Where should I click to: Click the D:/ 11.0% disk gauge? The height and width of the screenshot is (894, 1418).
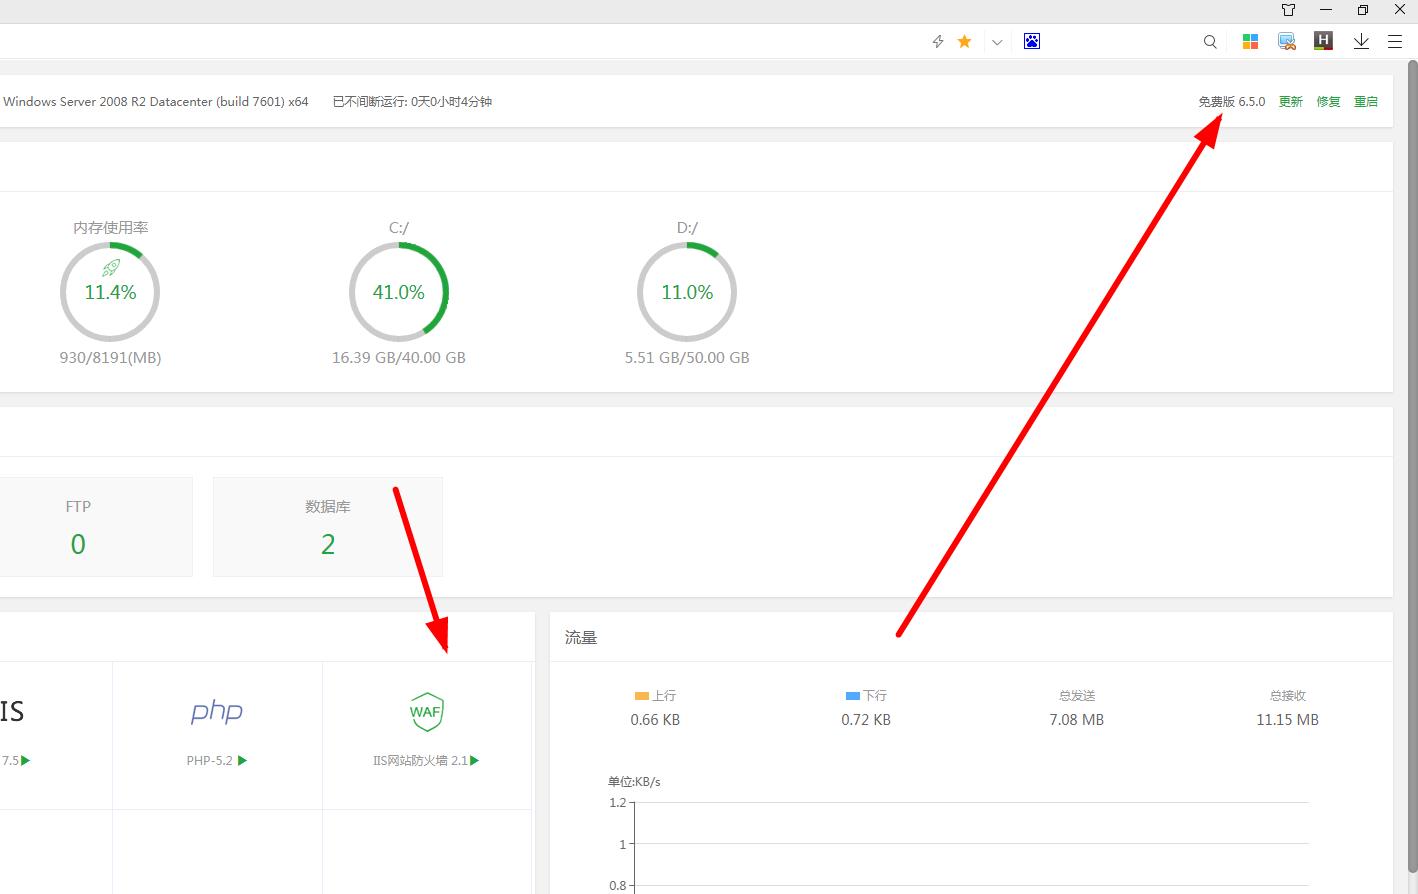(687, 292)
